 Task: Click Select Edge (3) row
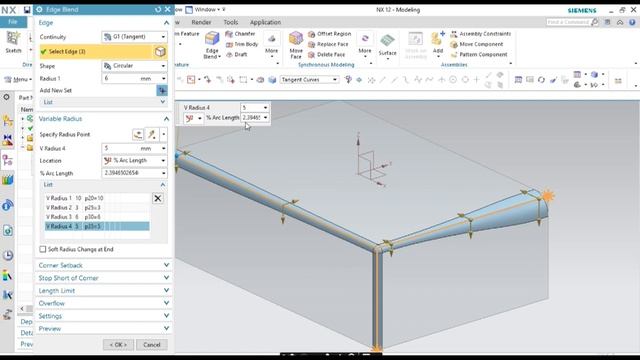(x=96, y=51)
